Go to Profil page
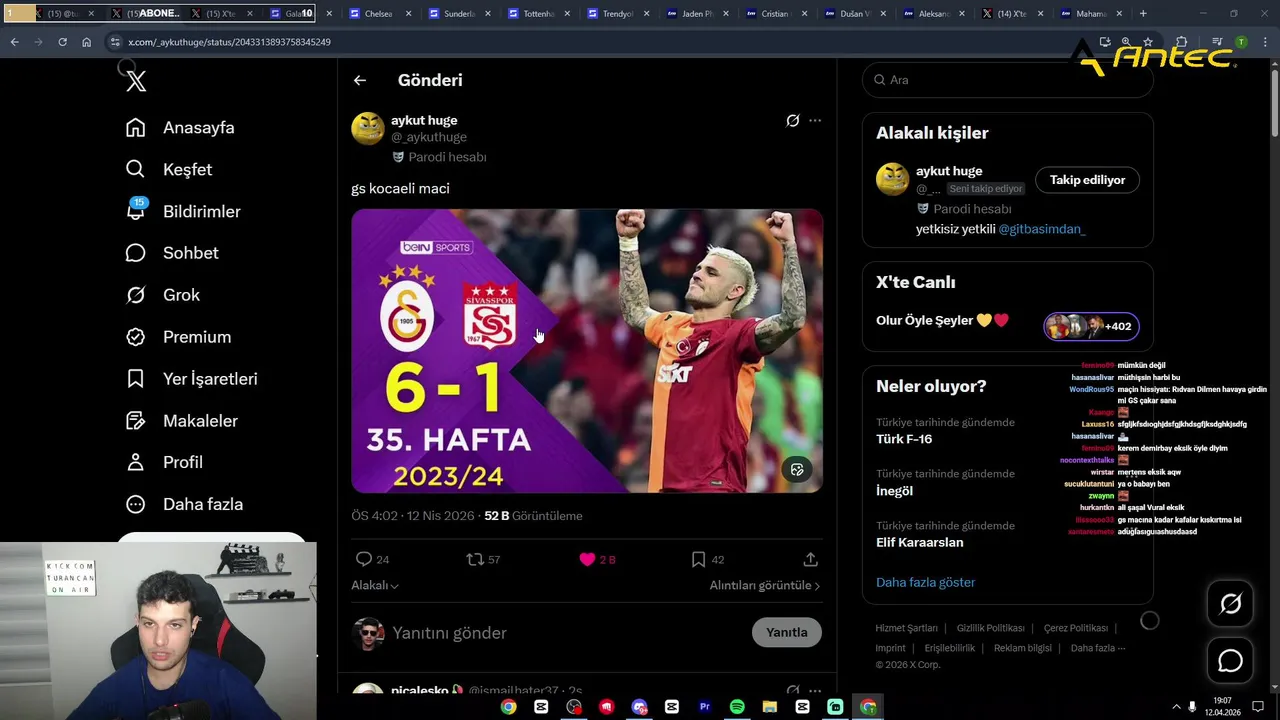1280x720 pixels. (x=165, y=462)
